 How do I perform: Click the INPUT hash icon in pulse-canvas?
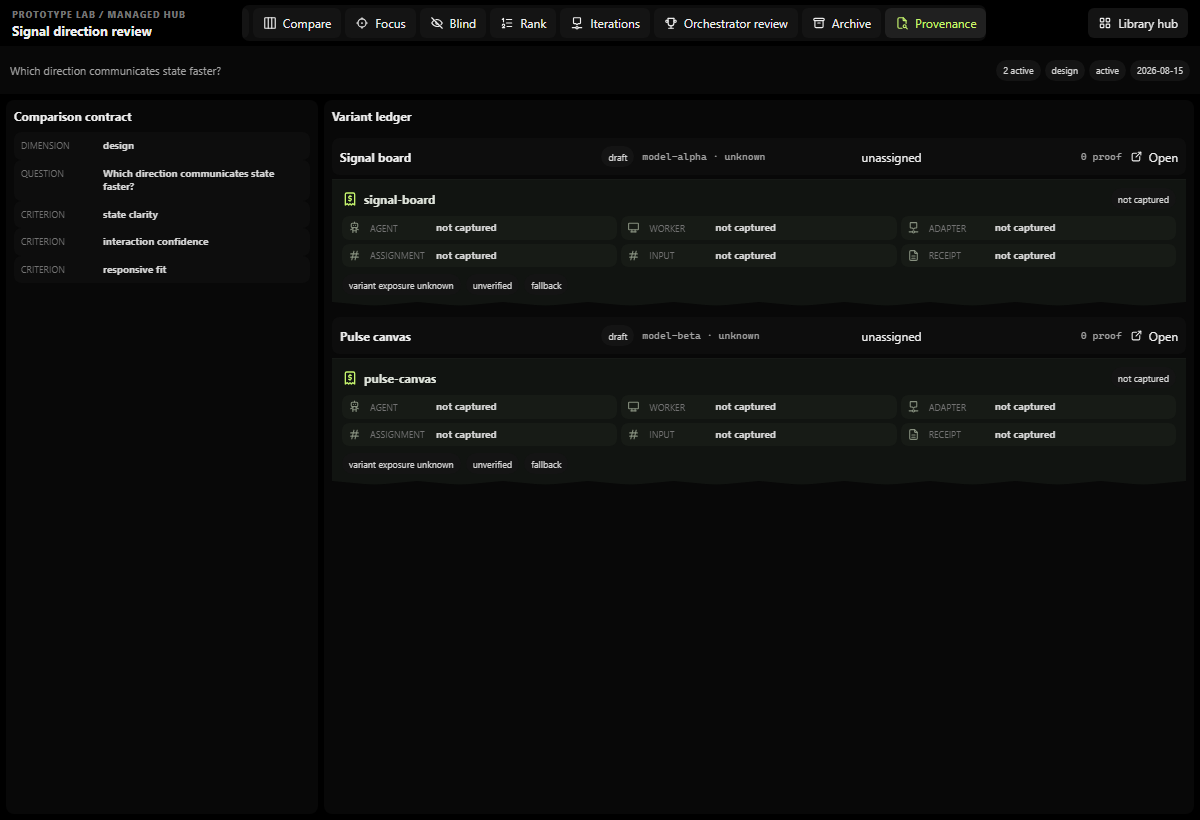[633, 435]
